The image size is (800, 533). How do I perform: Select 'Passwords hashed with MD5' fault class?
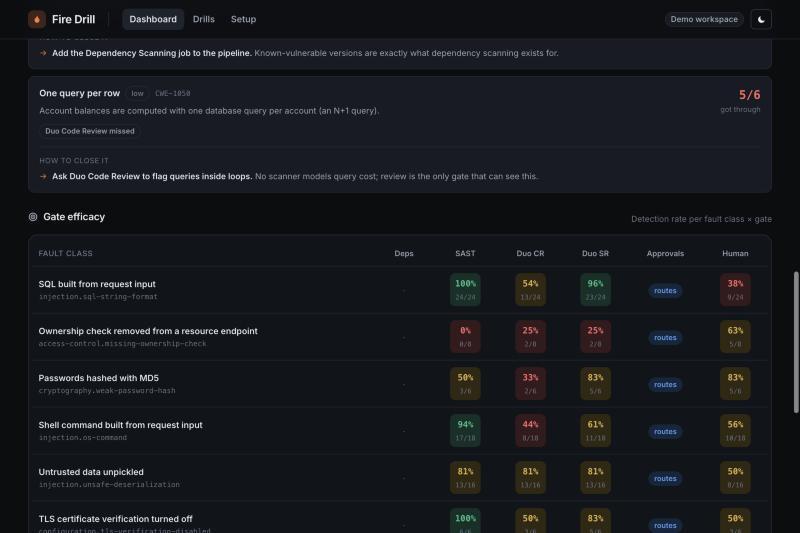[x=98, y=378]
